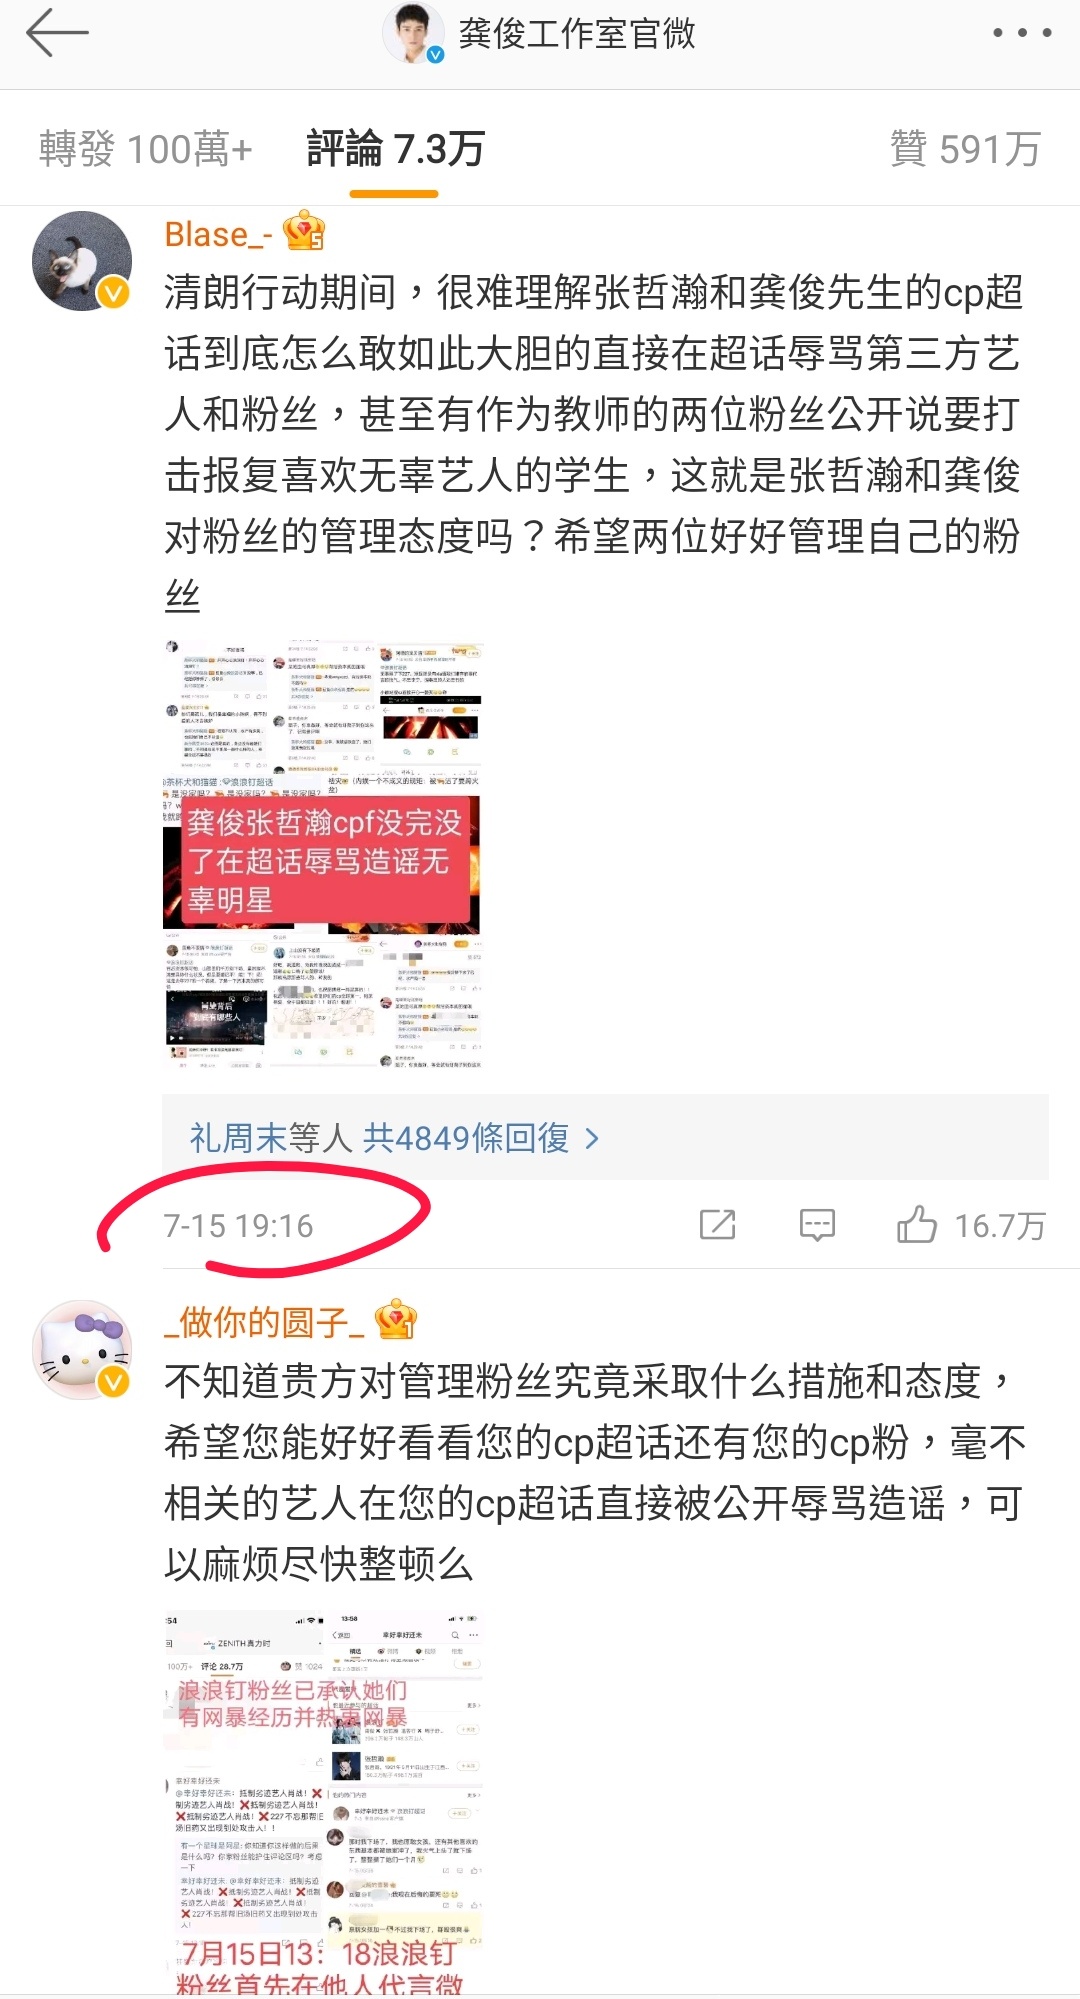Switch to the 贊 591万 tab
Viewport: 1080px width, 1999px height.
point(965,149)
